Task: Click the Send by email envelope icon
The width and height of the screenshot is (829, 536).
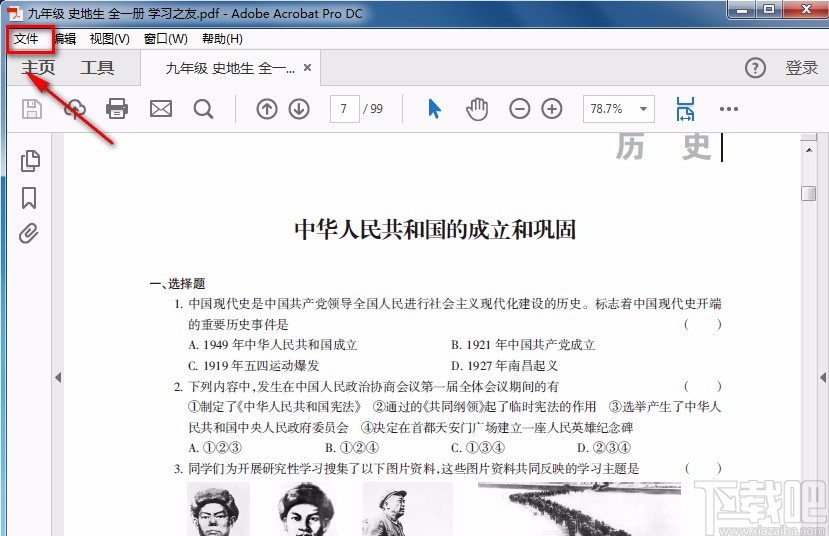Action: point(161,109)
